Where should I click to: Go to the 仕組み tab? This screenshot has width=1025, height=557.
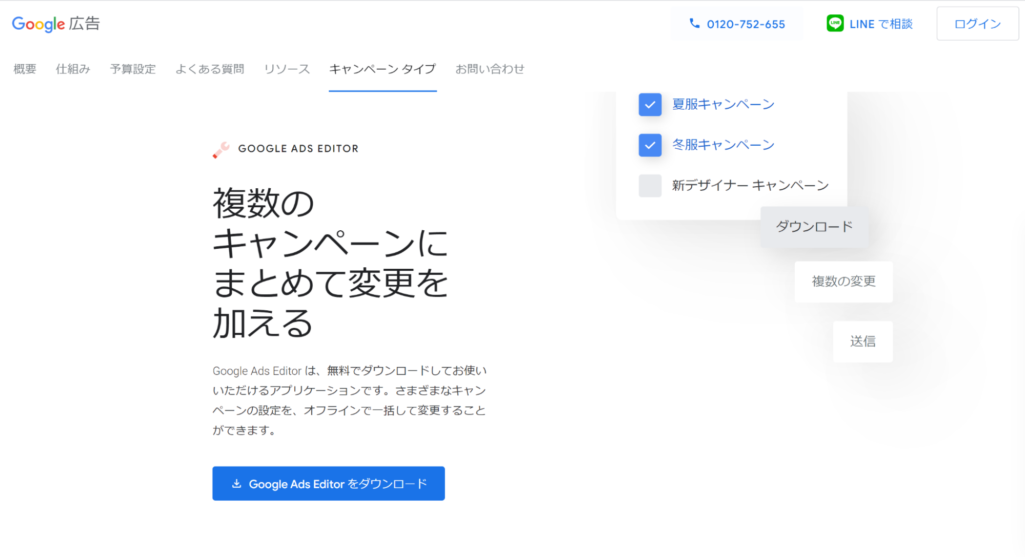[73, 69]
